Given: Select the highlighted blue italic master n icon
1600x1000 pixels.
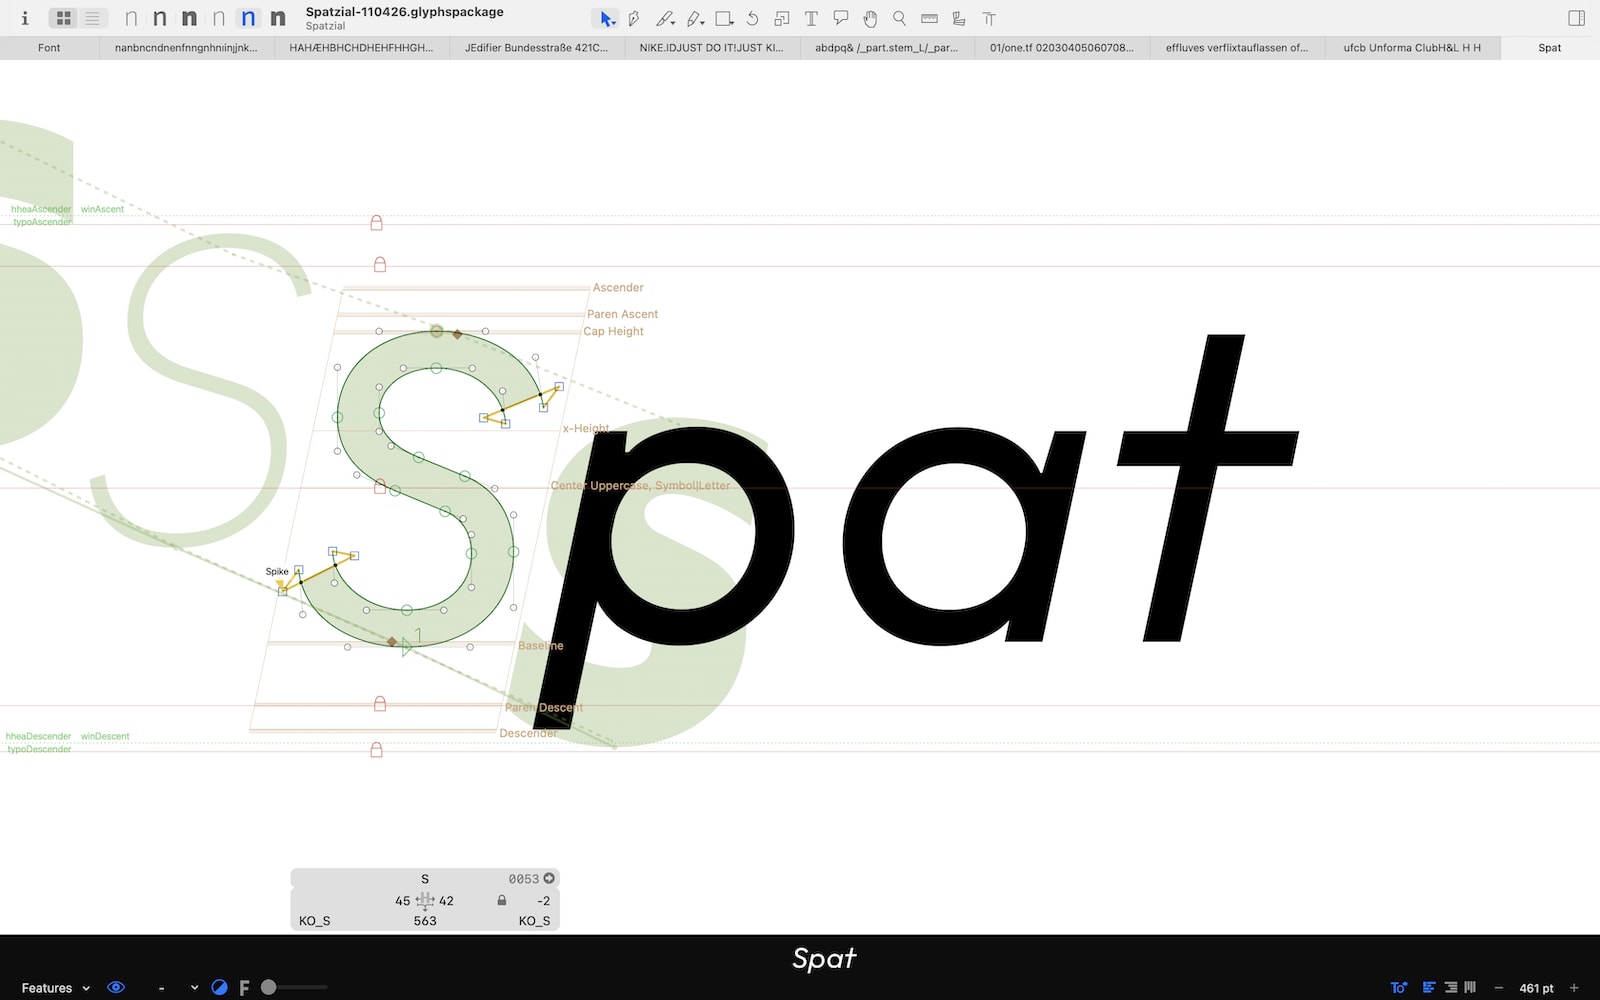Looking at the screenshot, I should click(248, 18).
